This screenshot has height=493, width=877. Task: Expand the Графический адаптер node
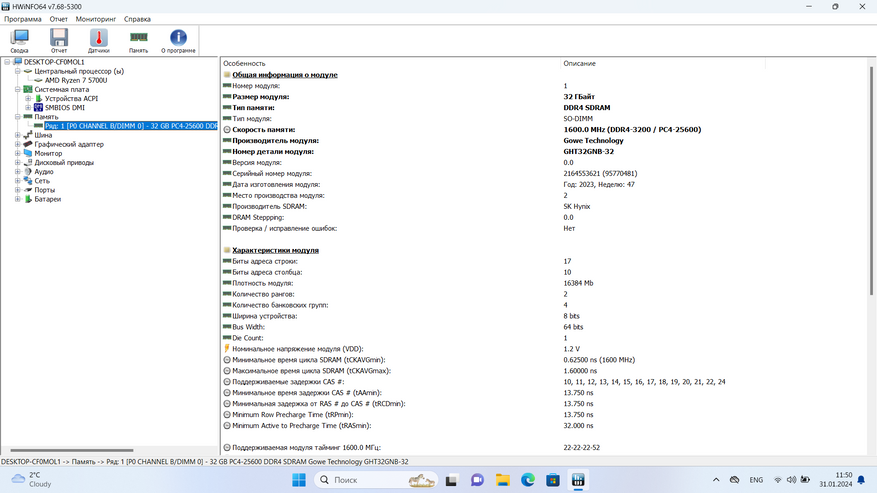18,144
